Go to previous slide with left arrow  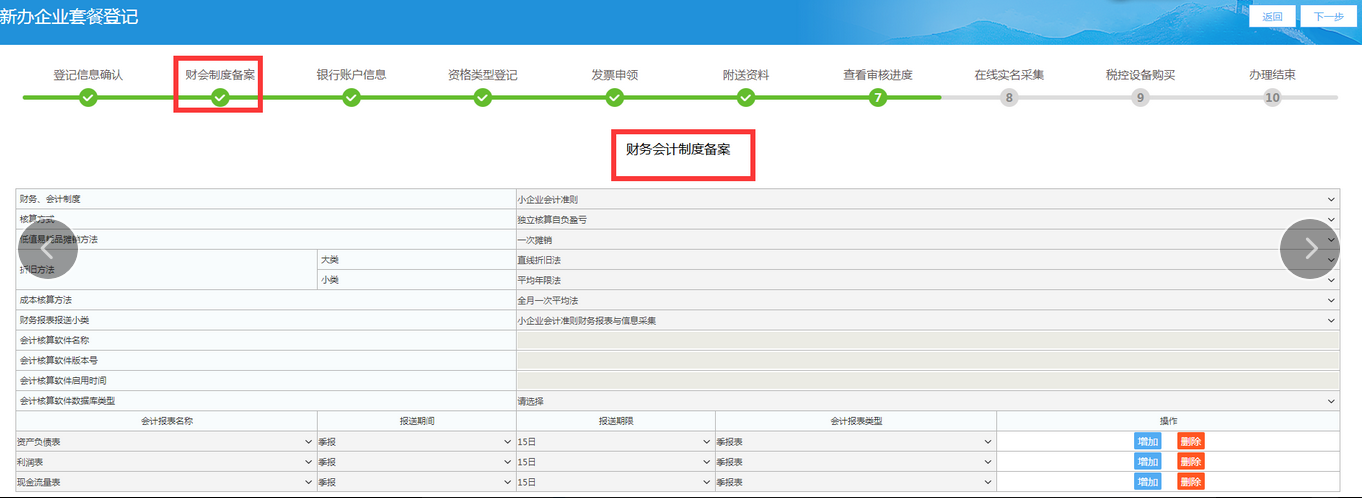[47, 249]
